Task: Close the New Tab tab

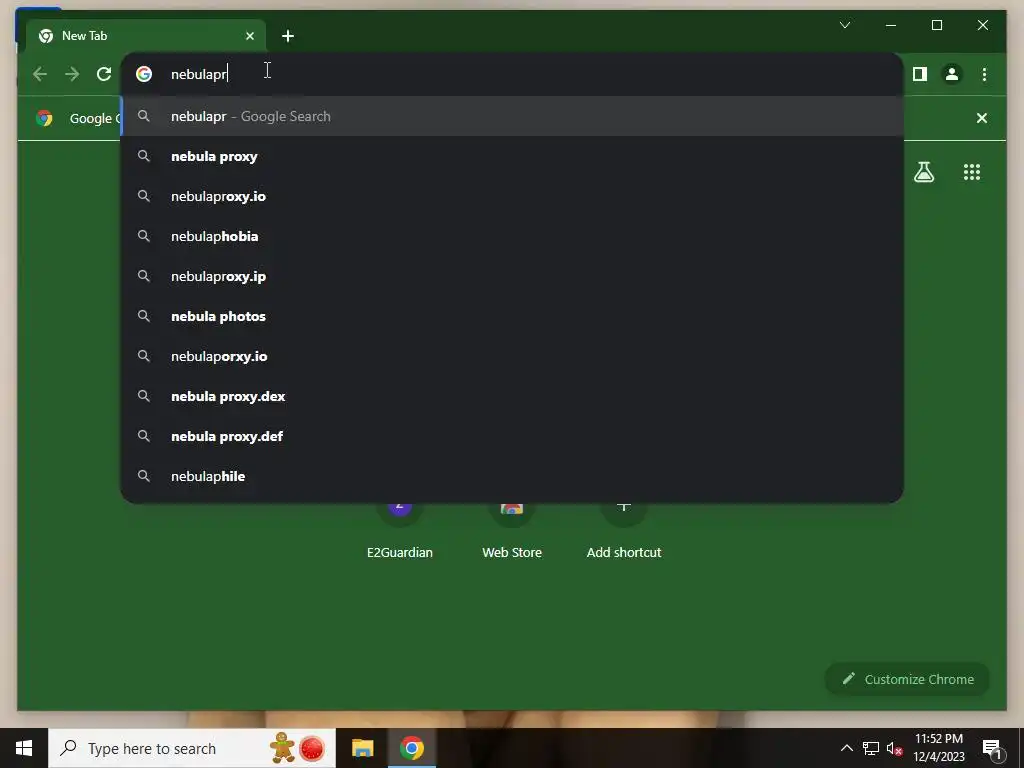Action: [x=249, y=36]
